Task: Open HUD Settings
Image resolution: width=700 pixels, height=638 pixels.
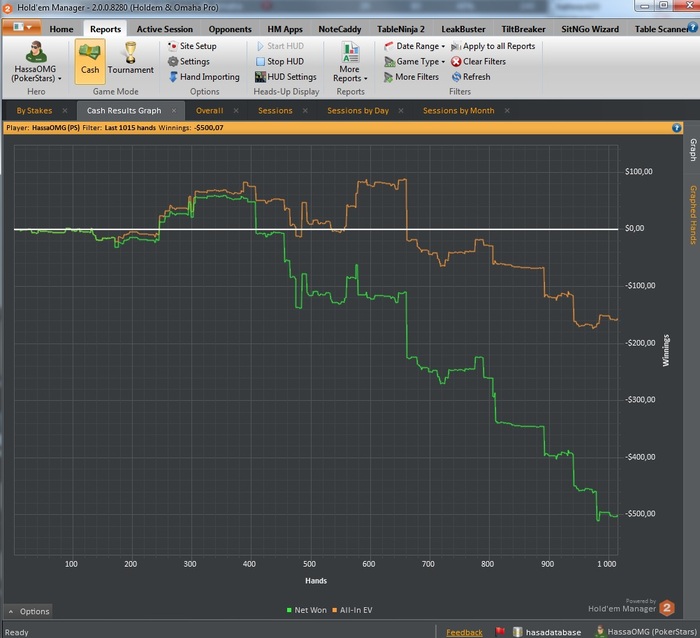Action: pos(286,77)
